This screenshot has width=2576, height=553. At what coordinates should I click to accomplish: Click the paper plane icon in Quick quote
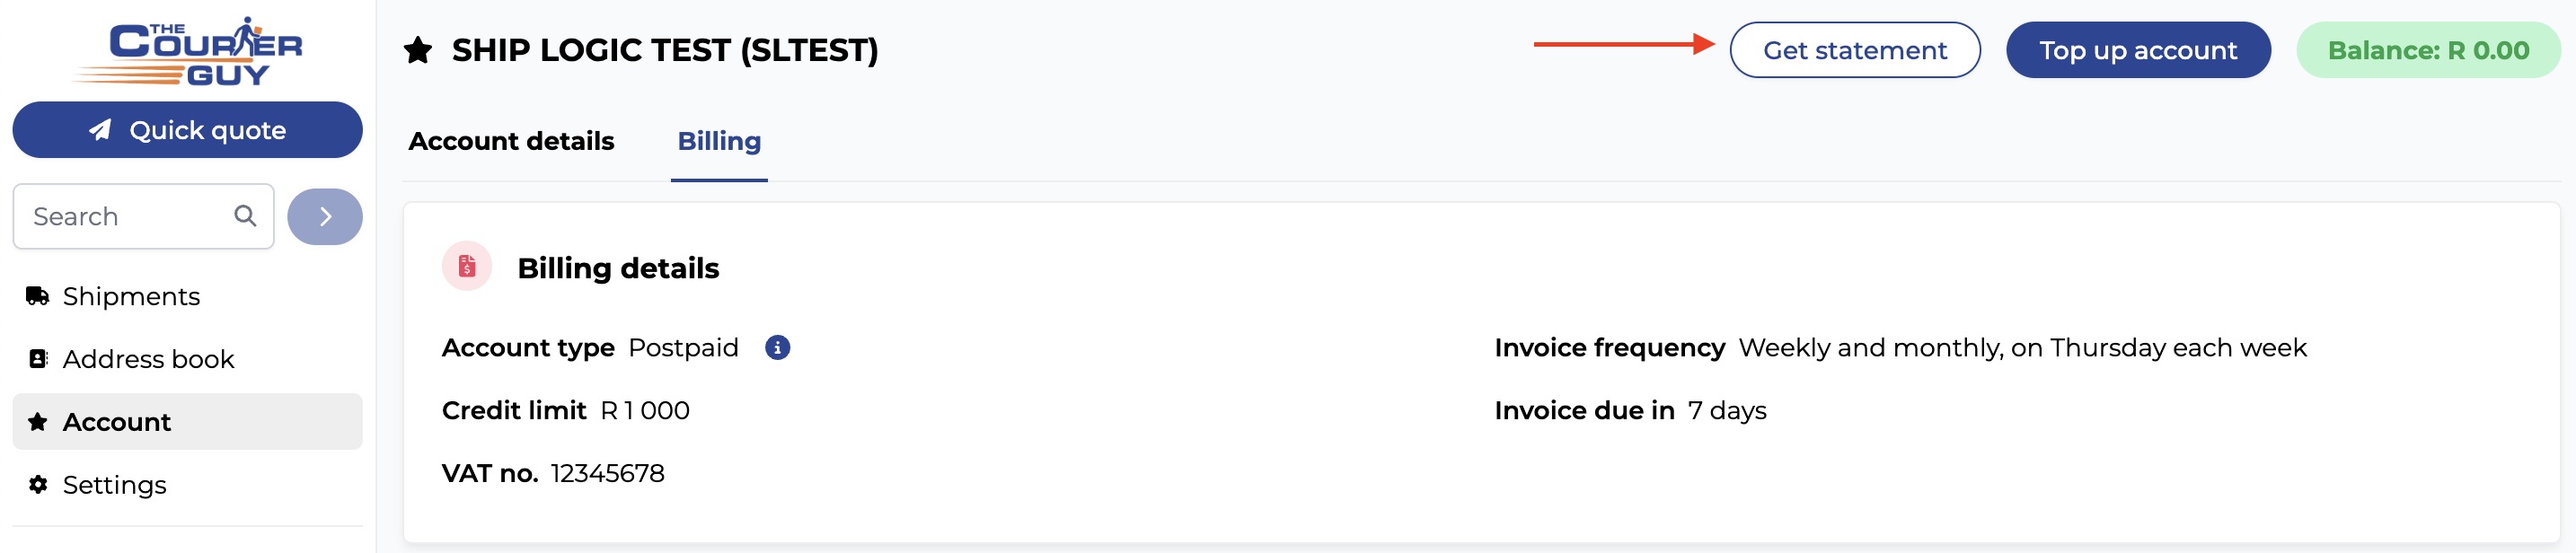pyautogui.click(x=100, y=130)
